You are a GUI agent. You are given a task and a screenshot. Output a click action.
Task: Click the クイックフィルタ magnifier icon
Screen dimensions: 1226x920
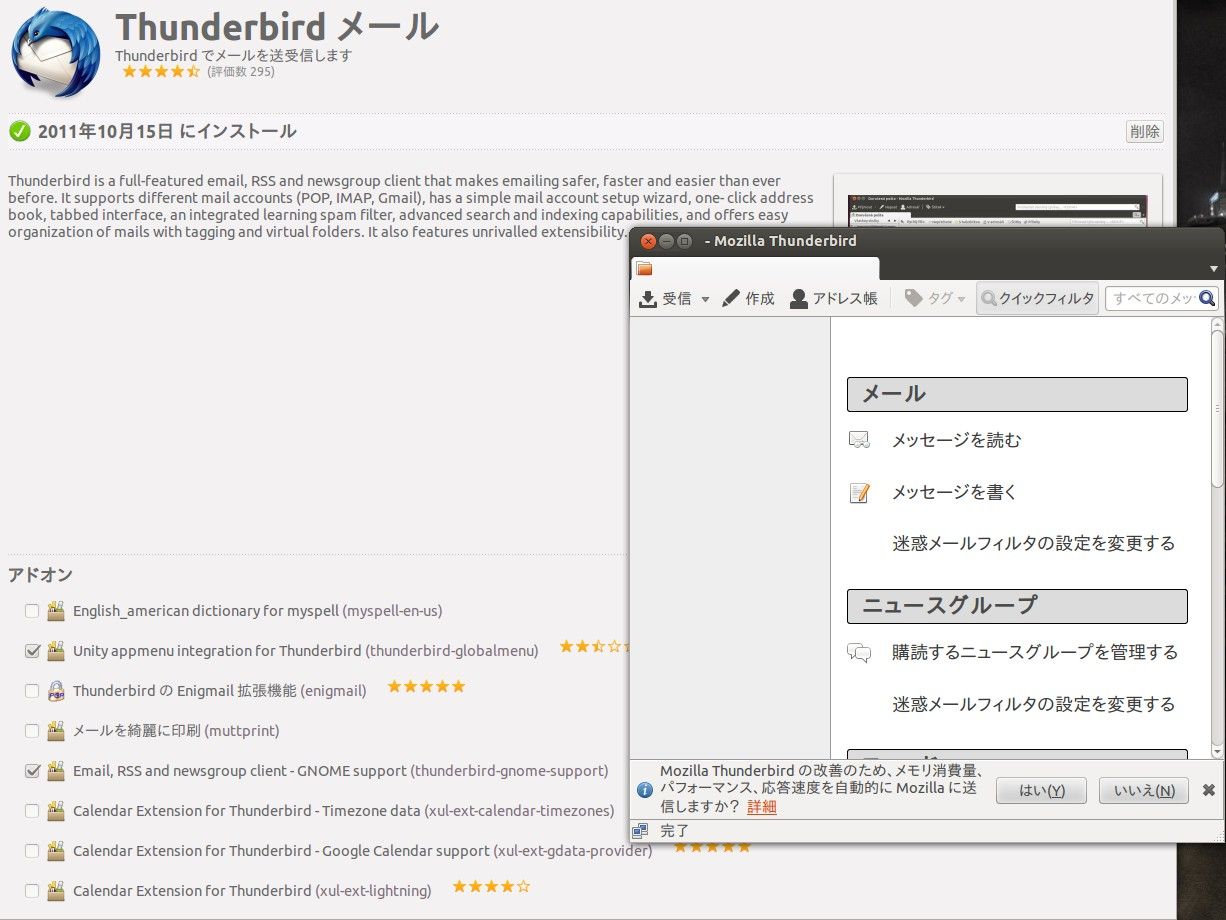point(989,298)
